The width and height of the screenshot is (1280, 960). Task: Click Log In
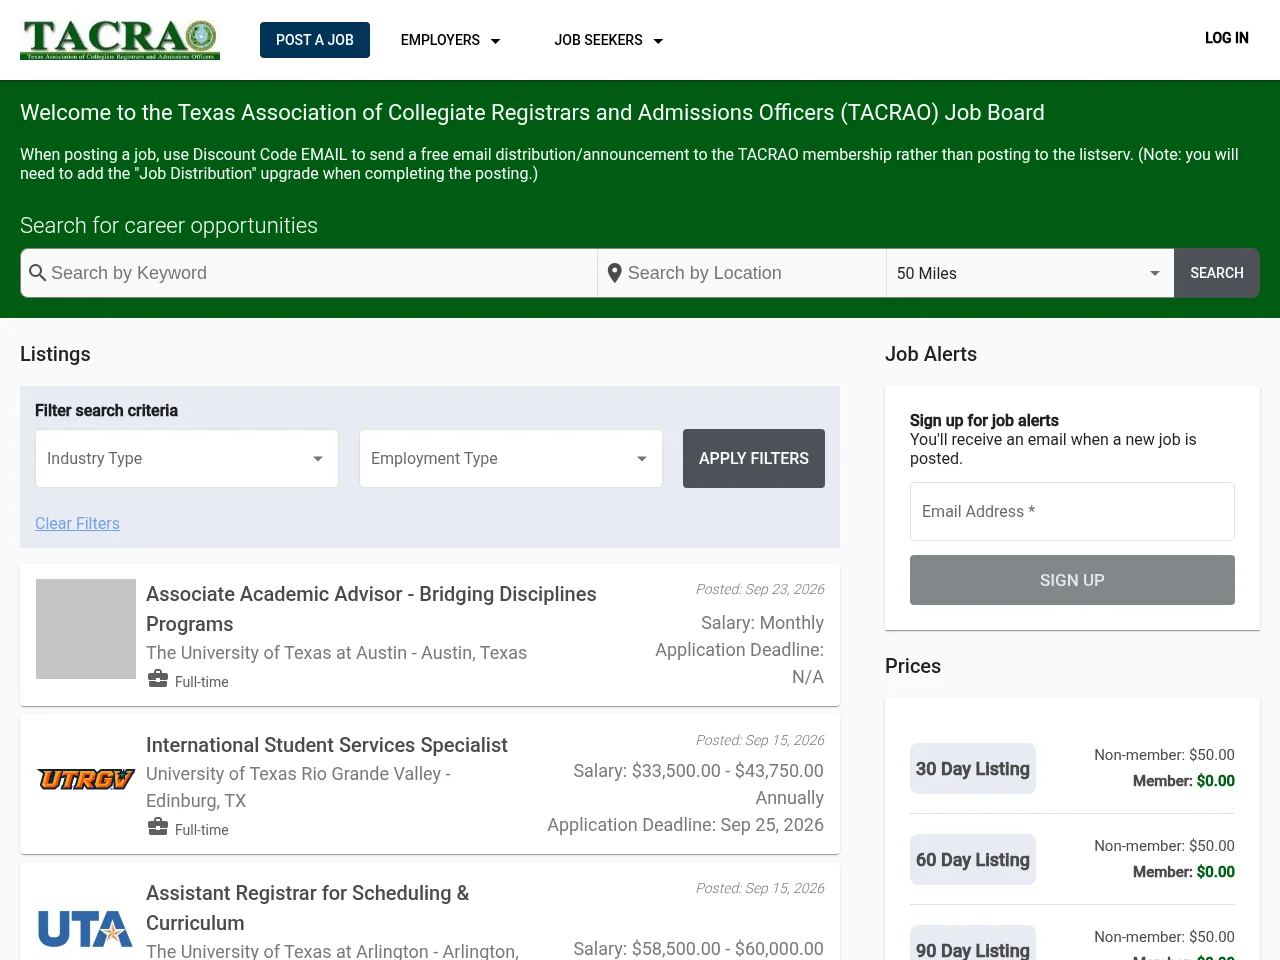tap(1227, 38)
